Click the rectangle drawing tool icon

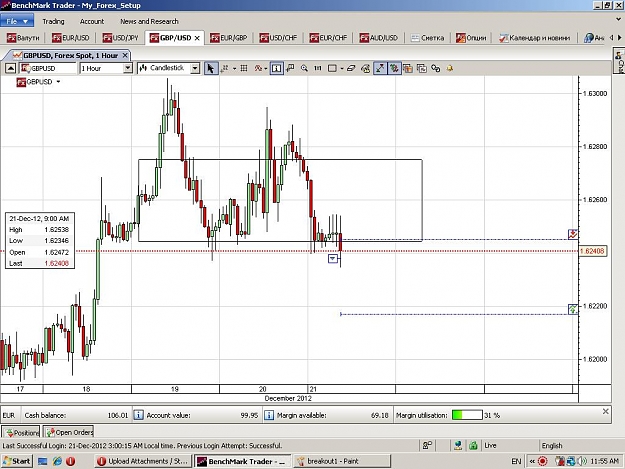332,69
